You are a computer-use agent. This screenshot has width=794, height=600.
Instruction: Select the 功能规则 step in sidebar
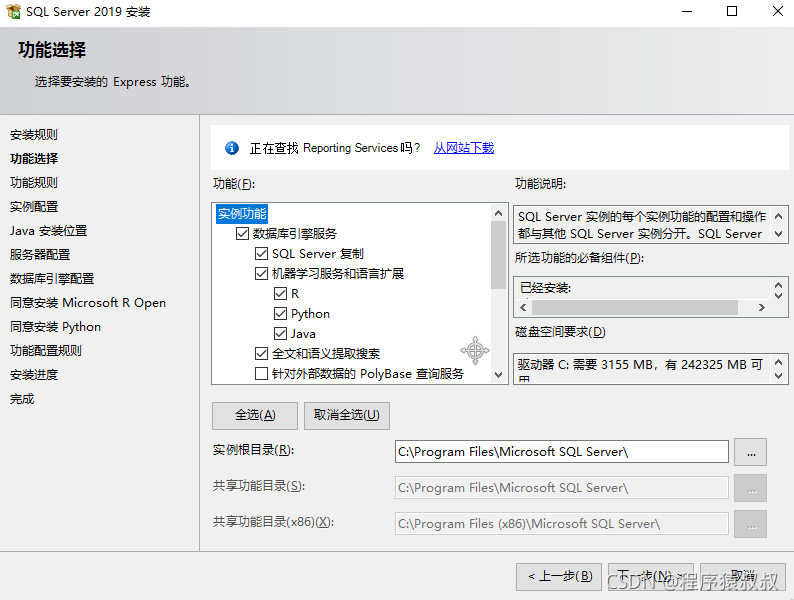tap(33, 182)
